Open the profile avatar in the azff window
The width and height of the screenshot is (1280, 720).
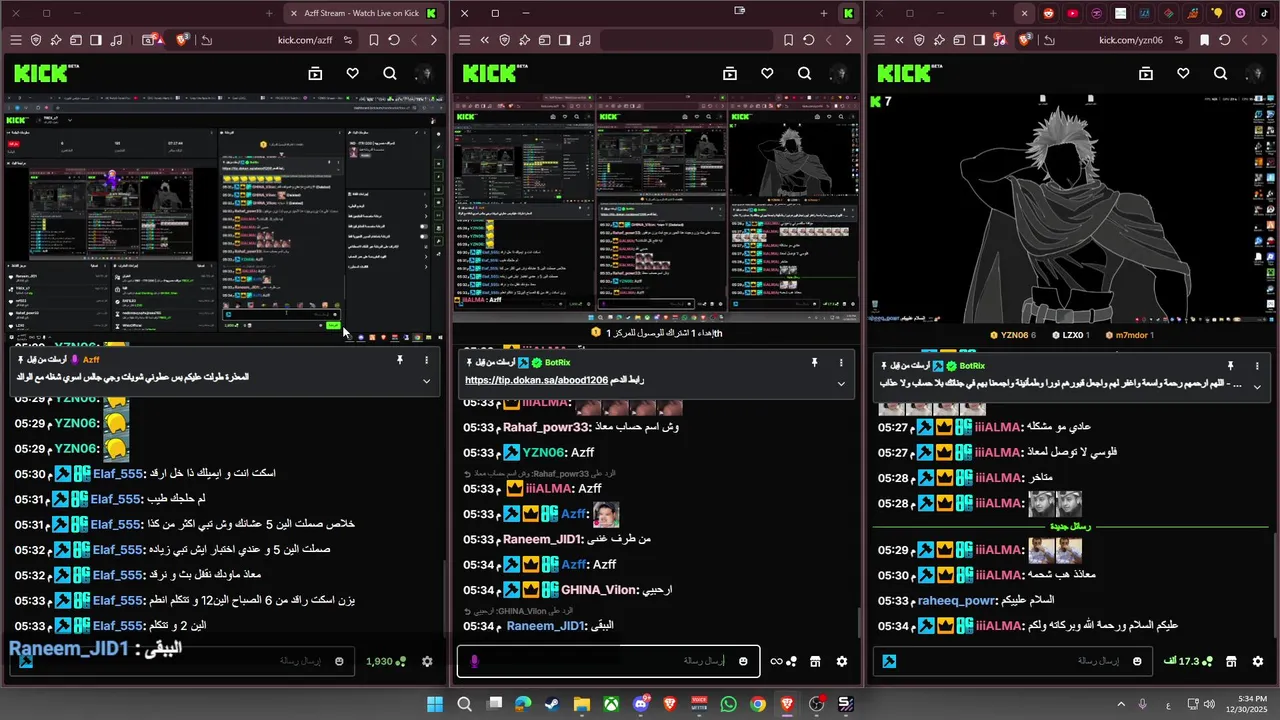tap(425, 74)
